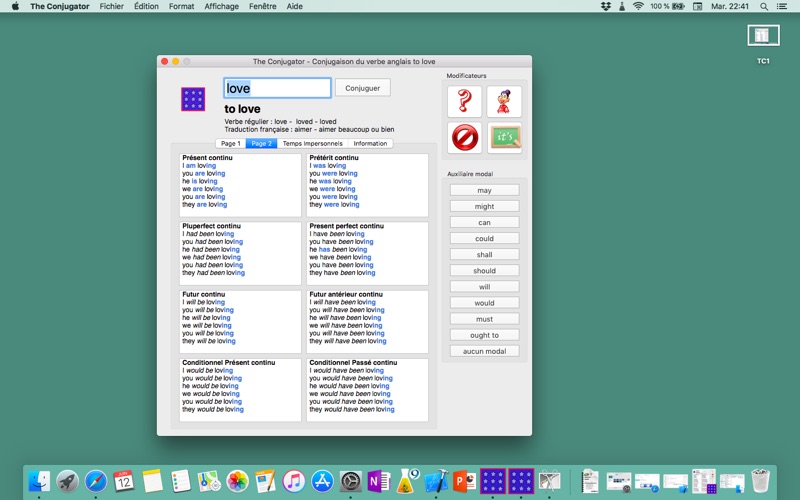The image size is (800, 500).
Task: Click the menu bar clock Mar. 22:41
Action: [730, 6]
